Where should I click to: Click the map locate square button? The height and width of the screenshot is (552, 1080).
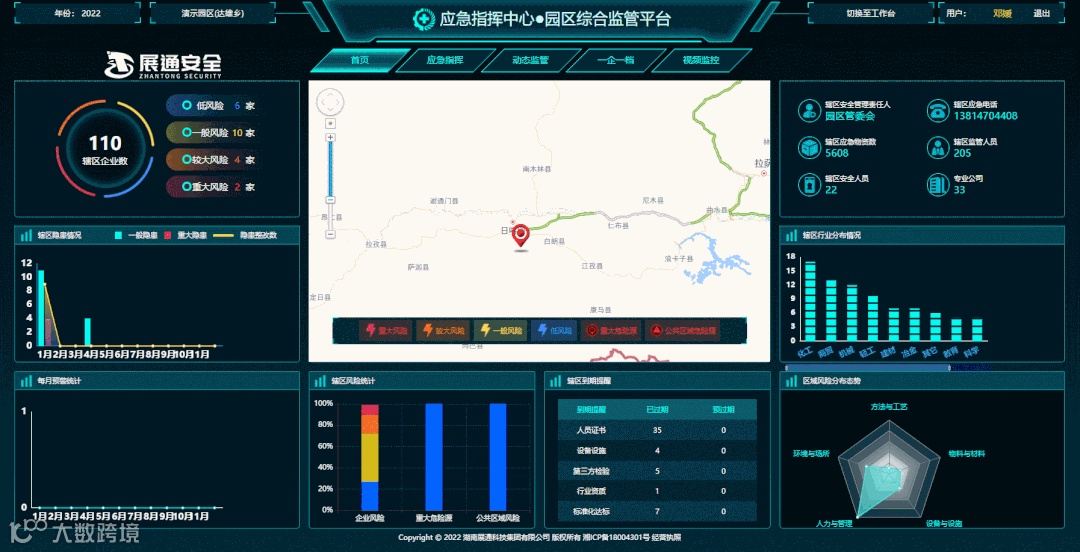click(x=331, y=123)
